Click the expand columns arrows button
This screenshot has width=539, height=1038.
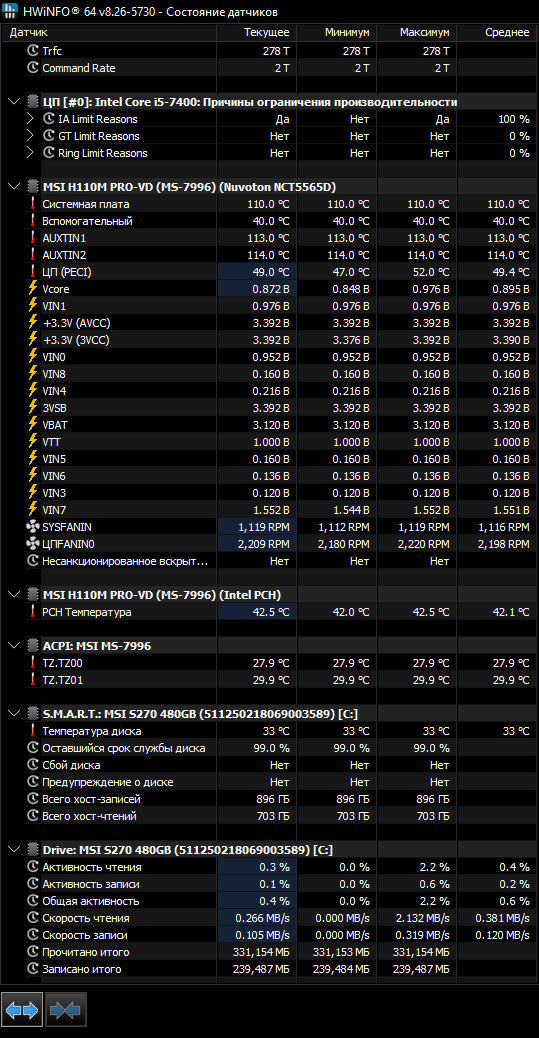click(x=22, y=1010)
